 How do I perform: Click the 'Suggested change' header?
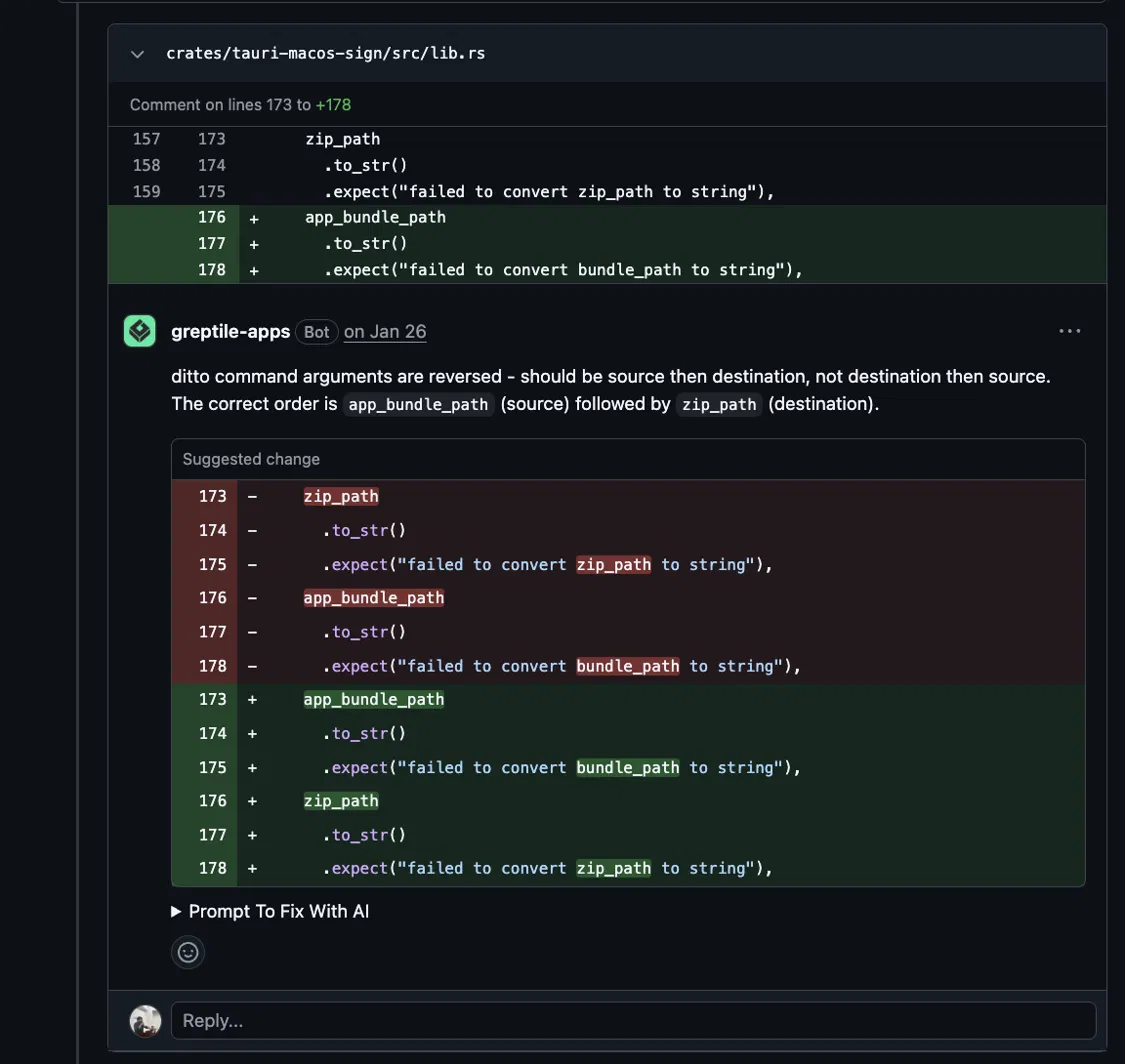pos(251,459)
